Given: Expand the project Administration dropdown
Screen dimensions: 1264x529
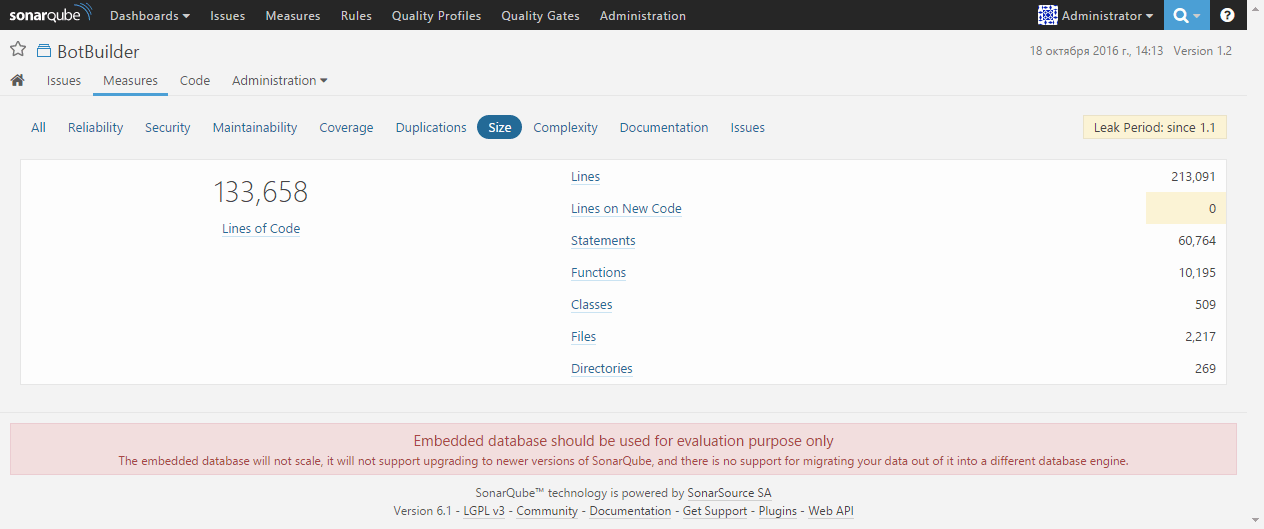Looking at the screenshot, I should (279, 80).
